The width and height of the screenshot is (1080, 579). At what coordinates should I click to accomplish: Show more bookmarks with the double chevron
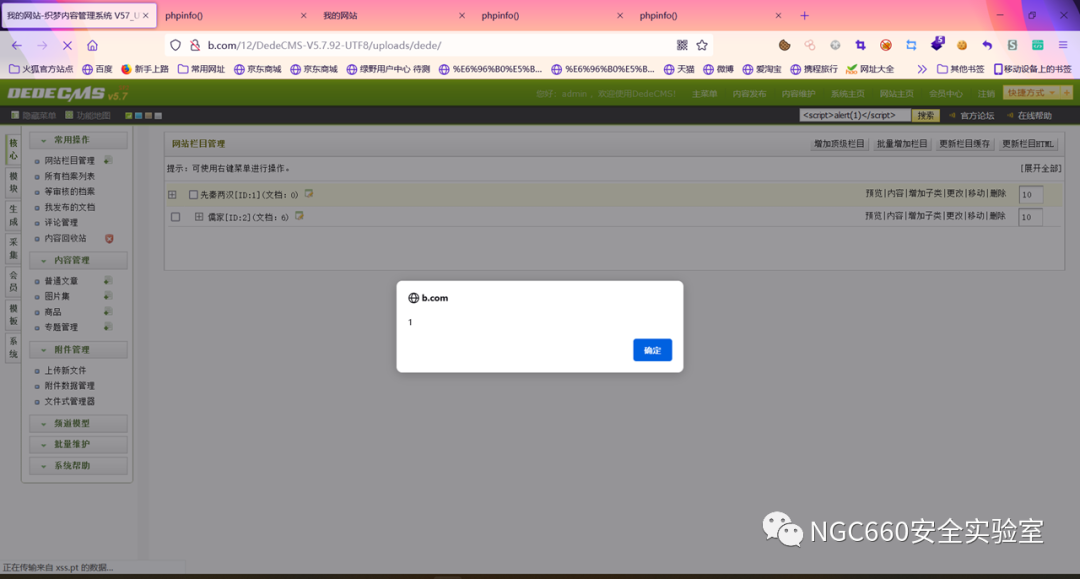click(922, 69)
